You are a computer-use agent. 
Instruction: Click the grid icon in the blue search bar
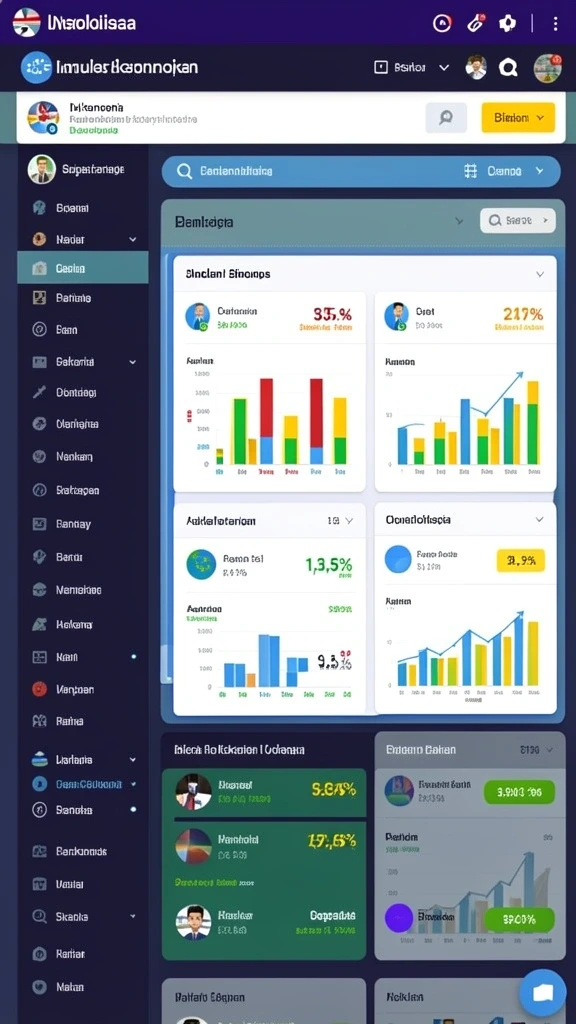470,171
